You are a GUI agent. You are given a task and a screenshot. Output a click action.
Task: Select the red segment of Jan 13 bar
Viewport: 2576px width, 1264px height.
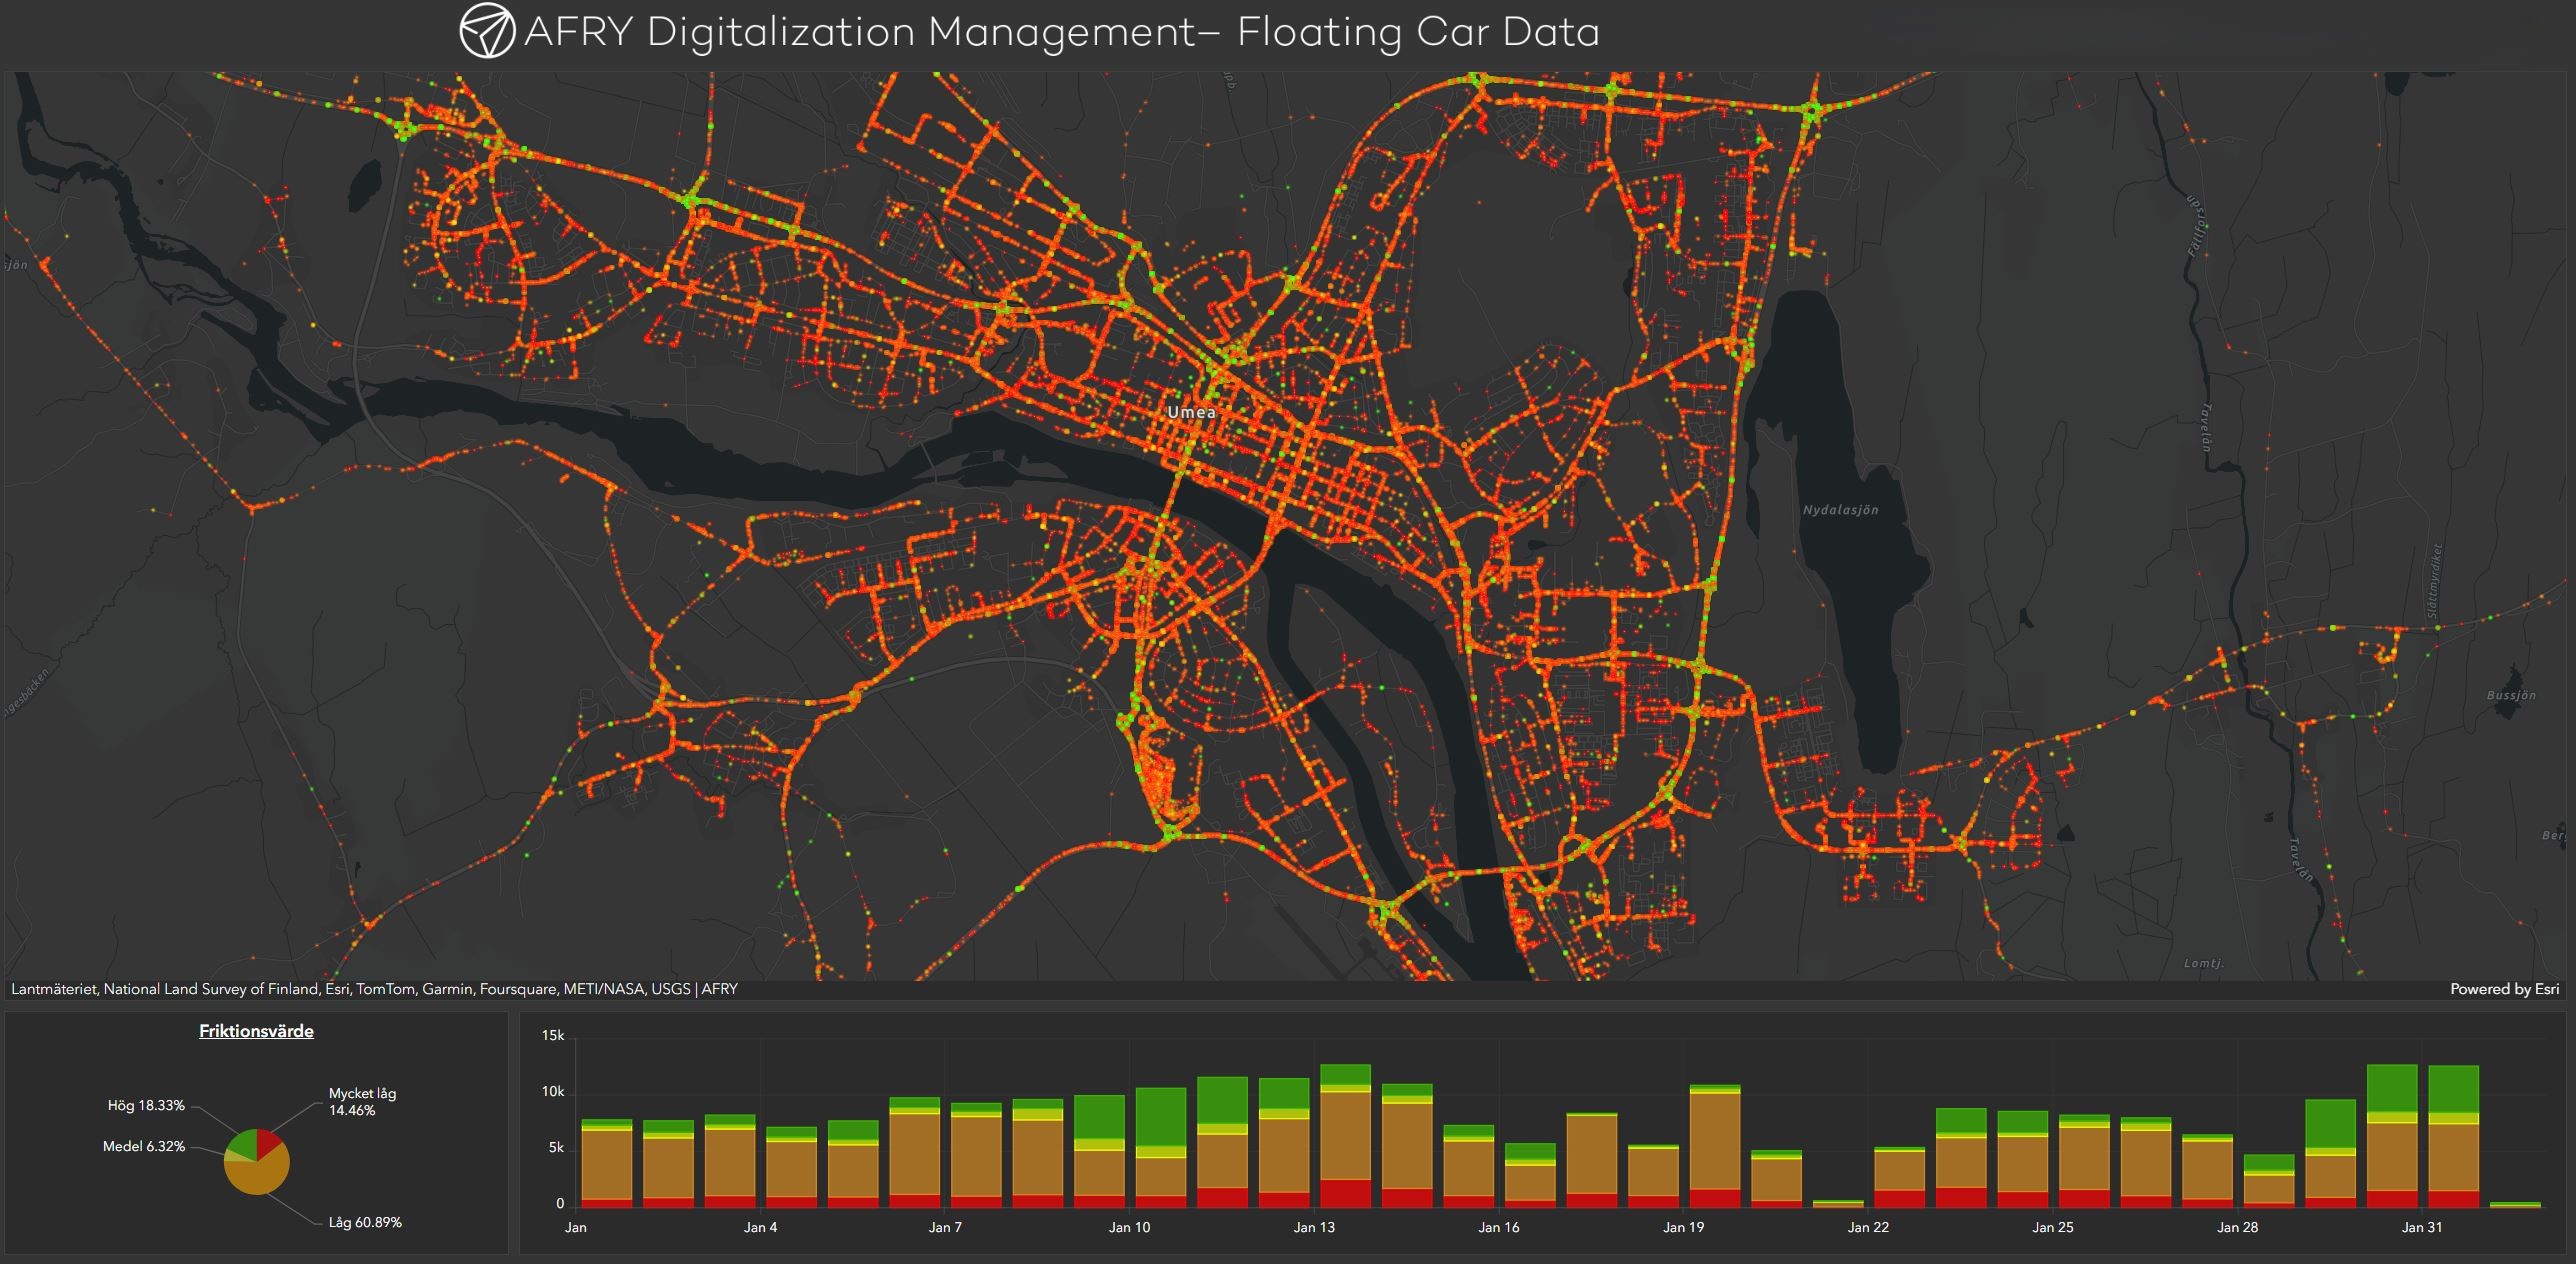tap(1345, 1193)
